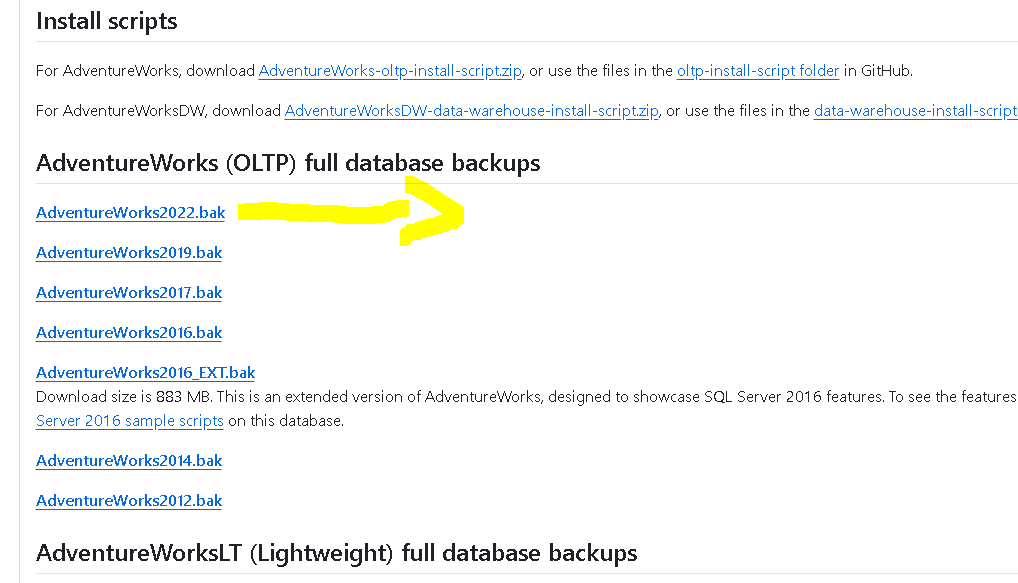
Task: Click the Install scripts heading
Action: click(107, 20)
